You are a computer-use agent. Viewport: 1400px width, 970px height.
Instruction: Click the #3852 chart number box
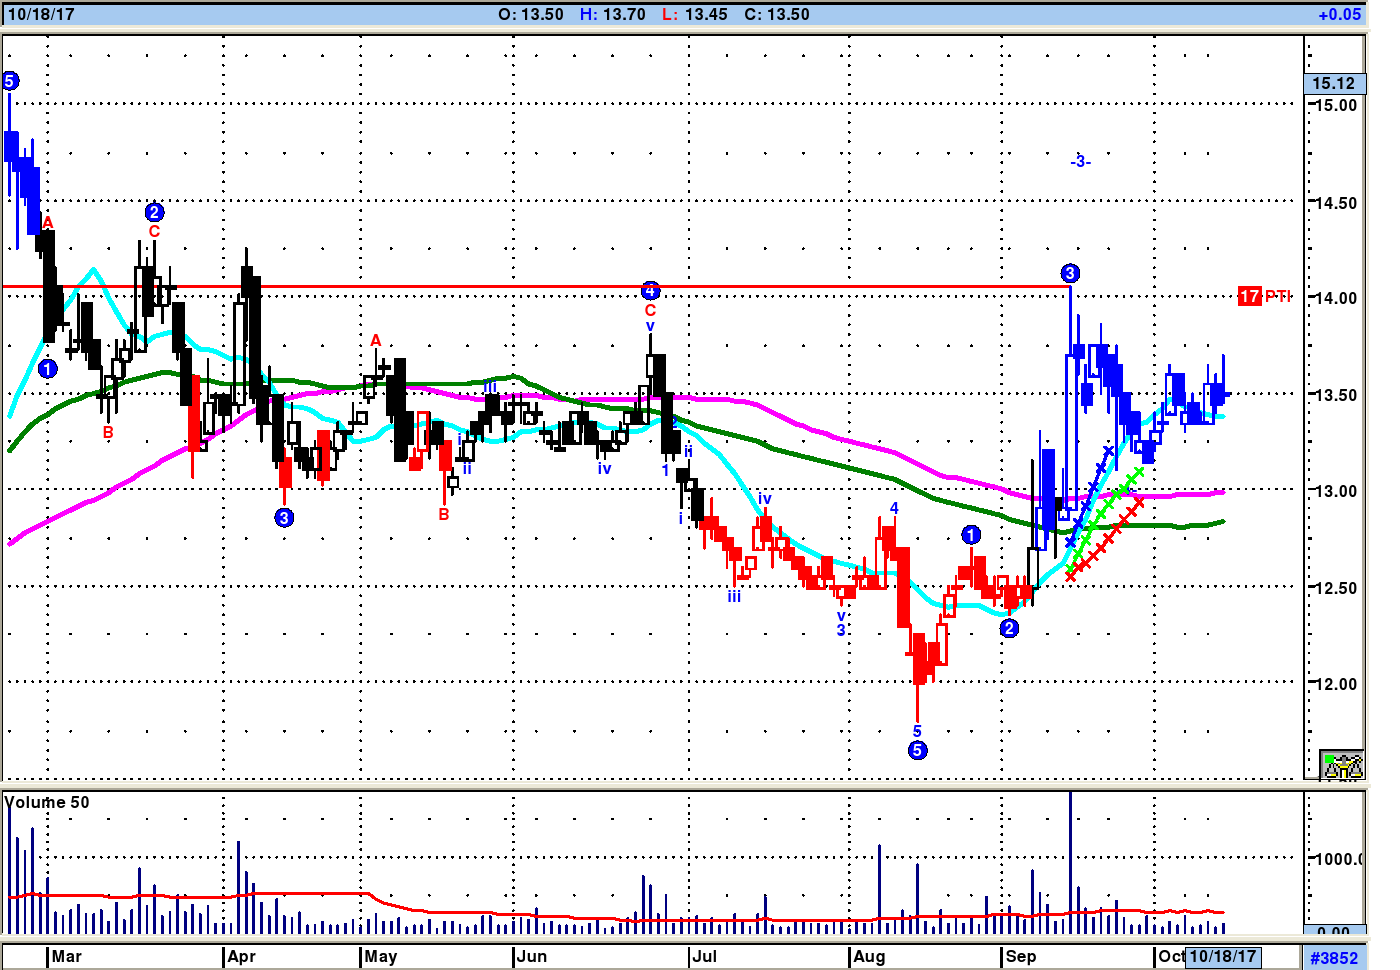(1334, 957)
